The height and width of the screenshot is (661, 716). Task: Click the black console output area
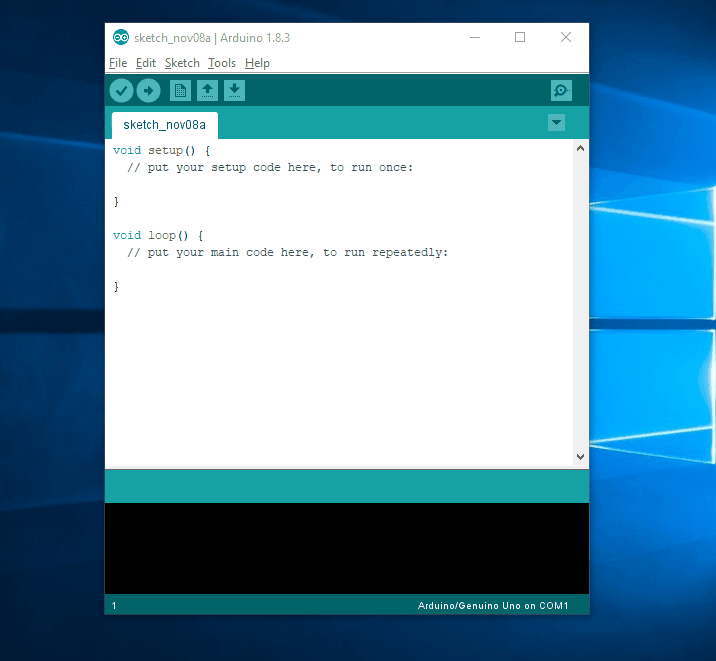point(346,547)
